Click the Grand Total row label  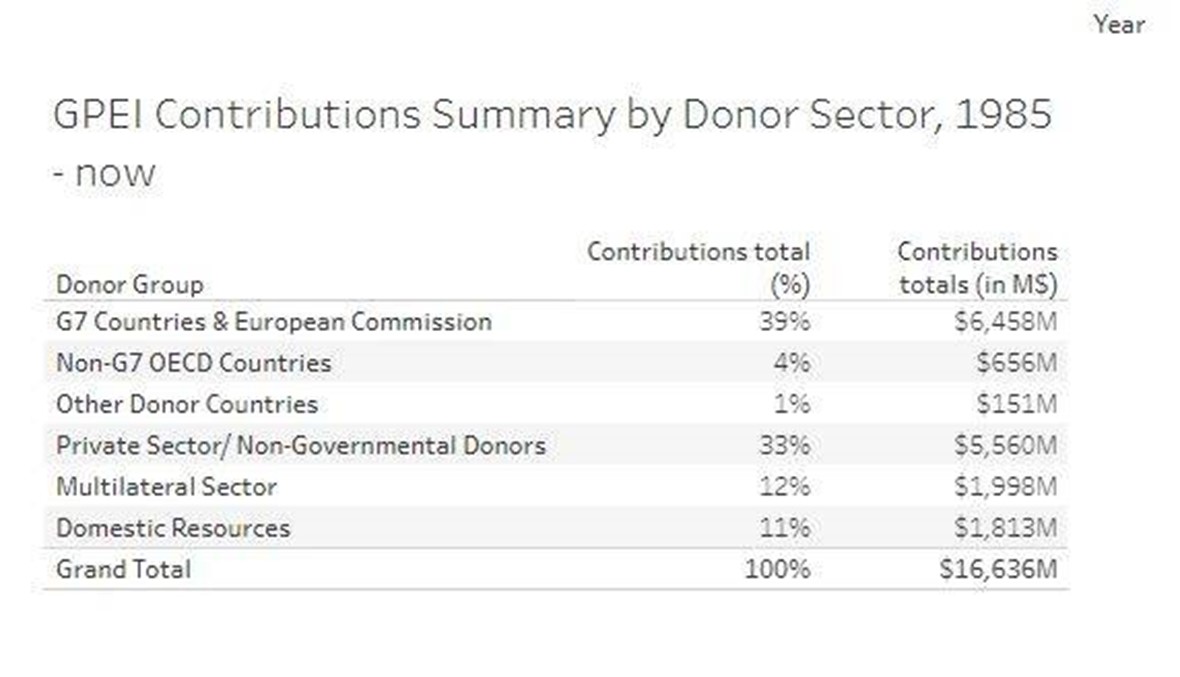[x=123, y=569]
